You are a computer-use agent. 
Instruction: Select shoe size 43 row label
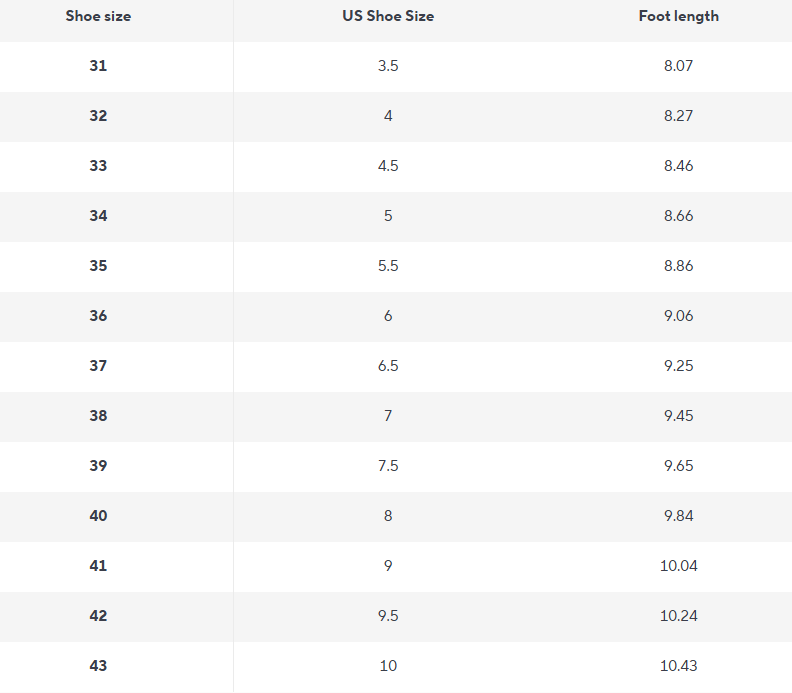click(x=98, y=666)
